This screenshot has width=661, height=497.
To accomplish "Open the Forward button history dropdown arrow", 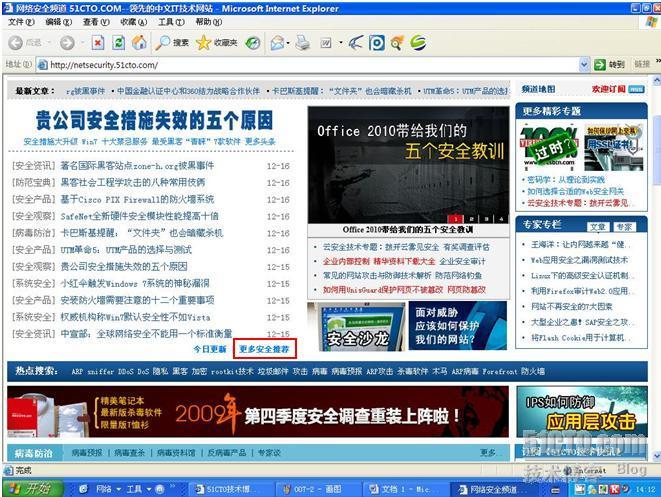I will pos(82,43).
